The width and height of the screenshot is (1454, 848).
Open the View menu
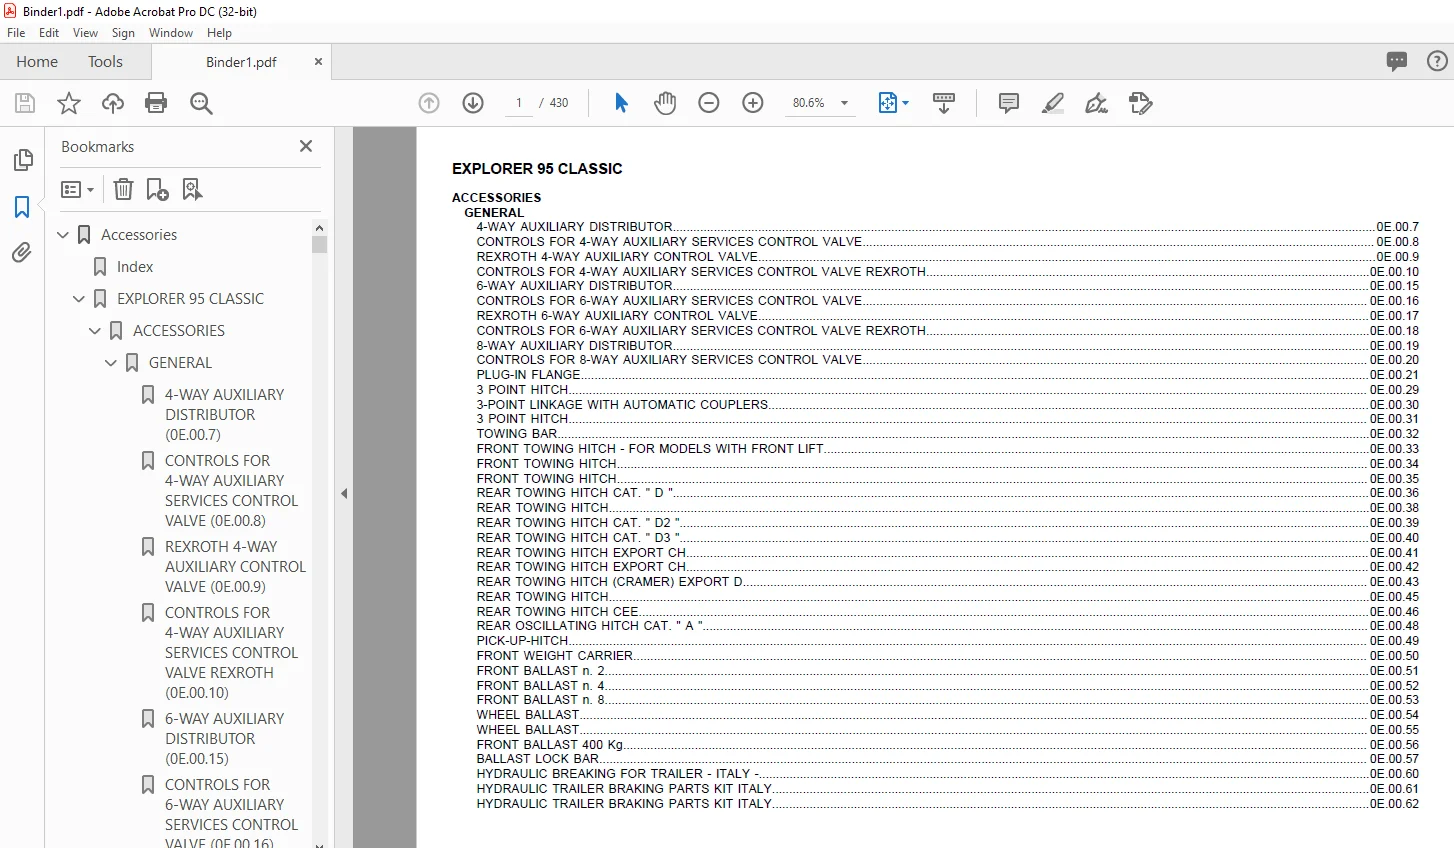(85, 33)
